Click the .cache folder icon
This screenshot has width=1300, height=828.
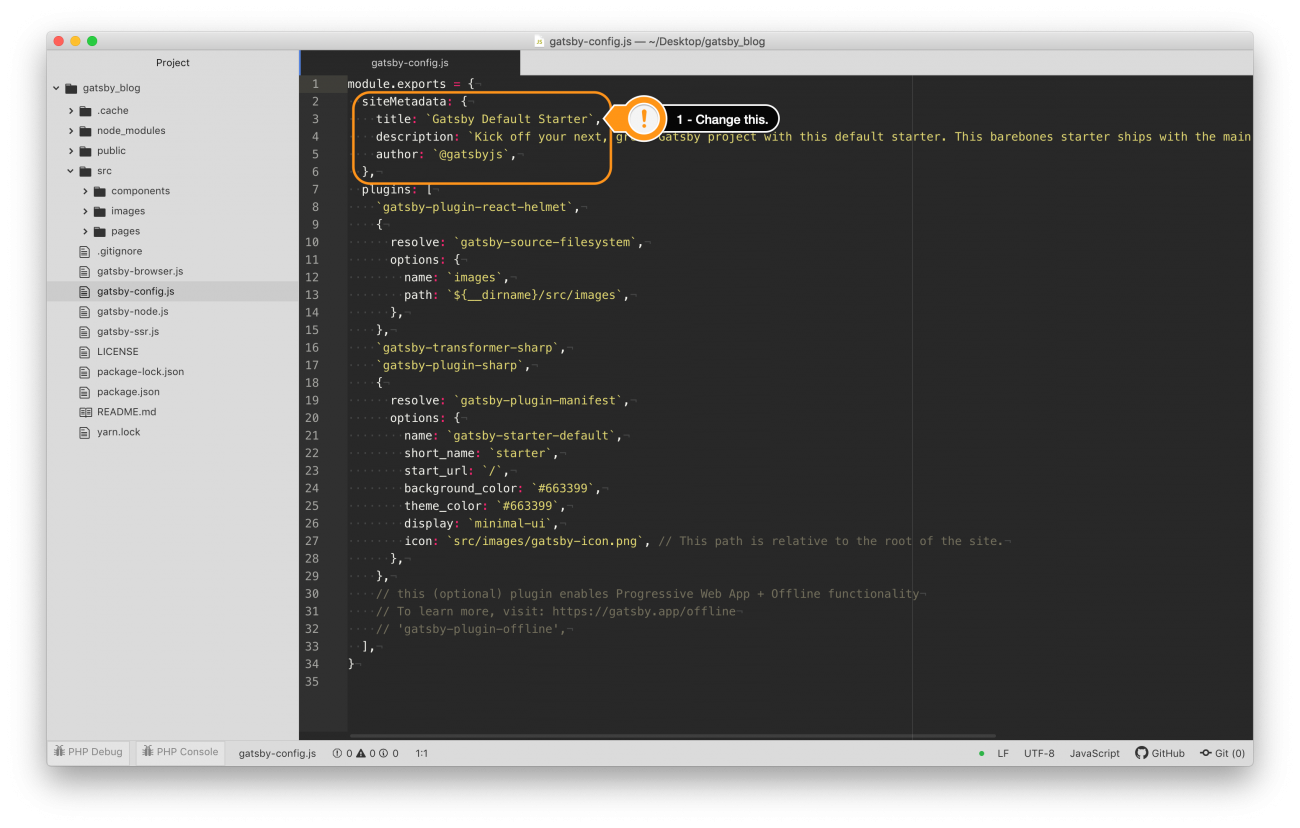point(86,111)
